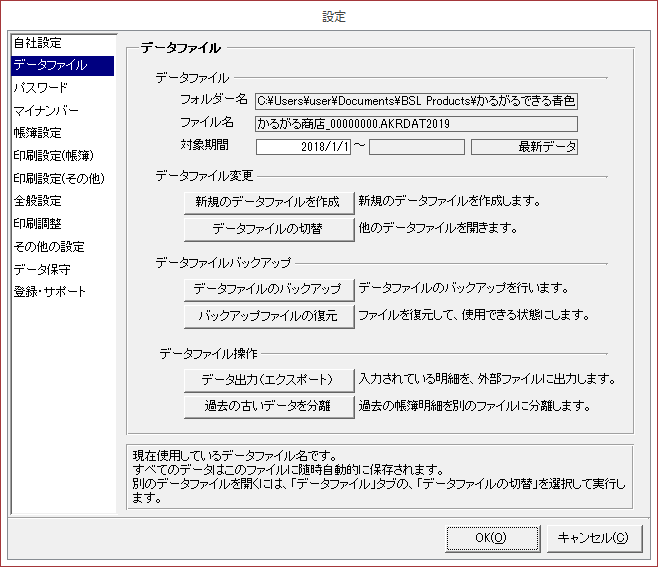Select データ保守 in the sidebar
This screenshot has width=658, height=567.
coord(41,269)
